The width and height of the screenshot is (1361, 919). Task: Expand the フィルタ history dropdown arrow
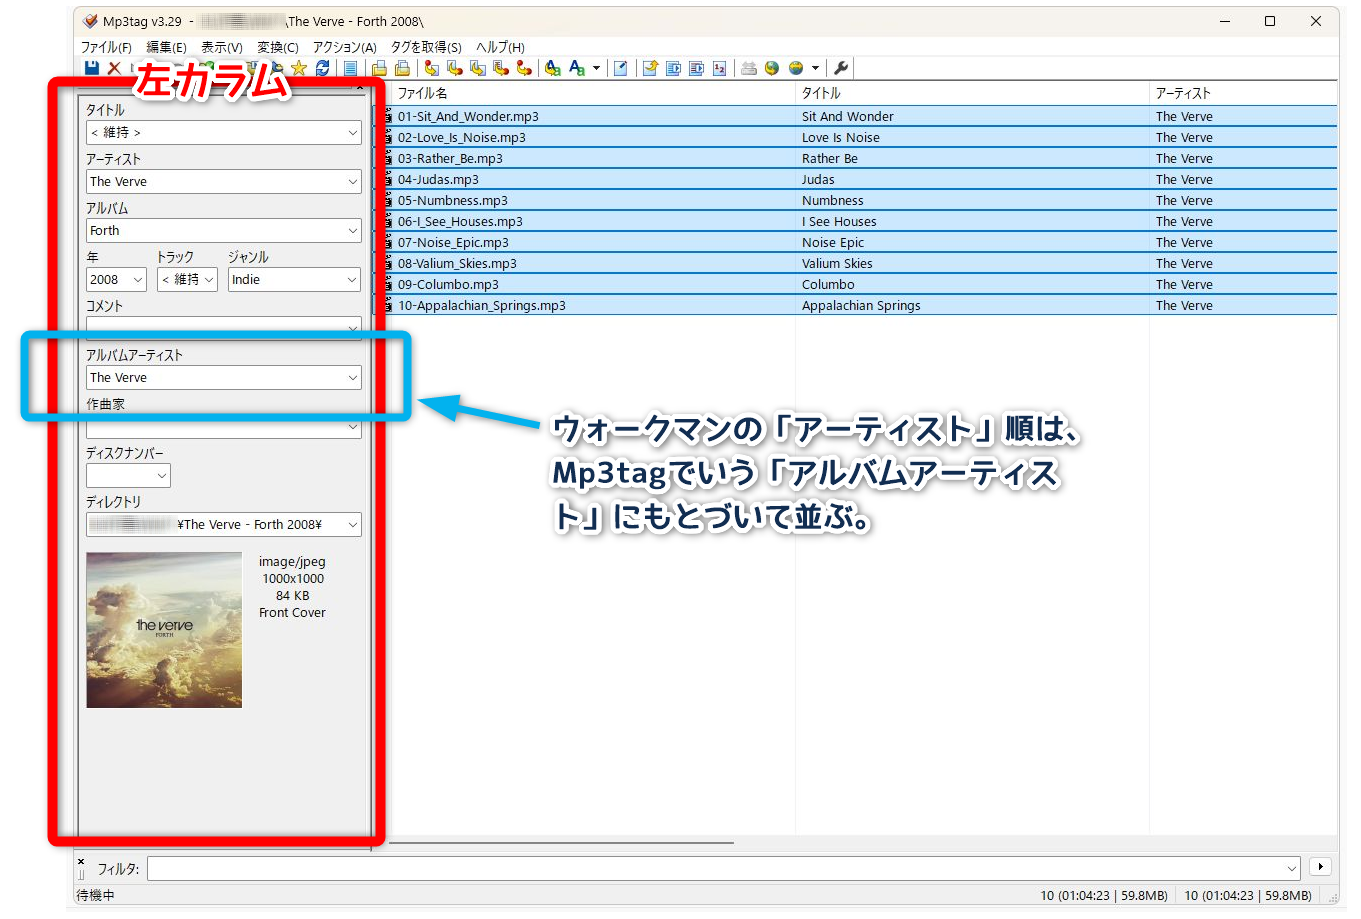point(1292,868)
